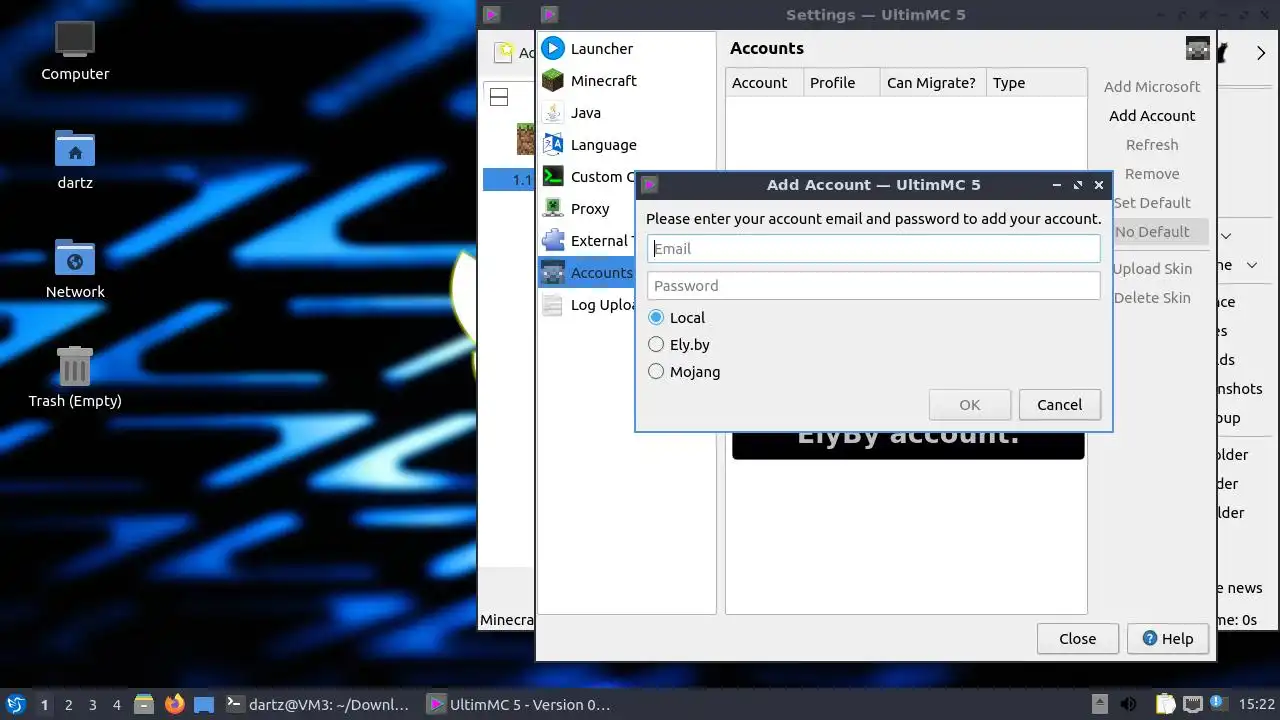Focus the Email input field
Viewport: 1280px width, 720px height.
pyautogui.click(x=874, y=248)
